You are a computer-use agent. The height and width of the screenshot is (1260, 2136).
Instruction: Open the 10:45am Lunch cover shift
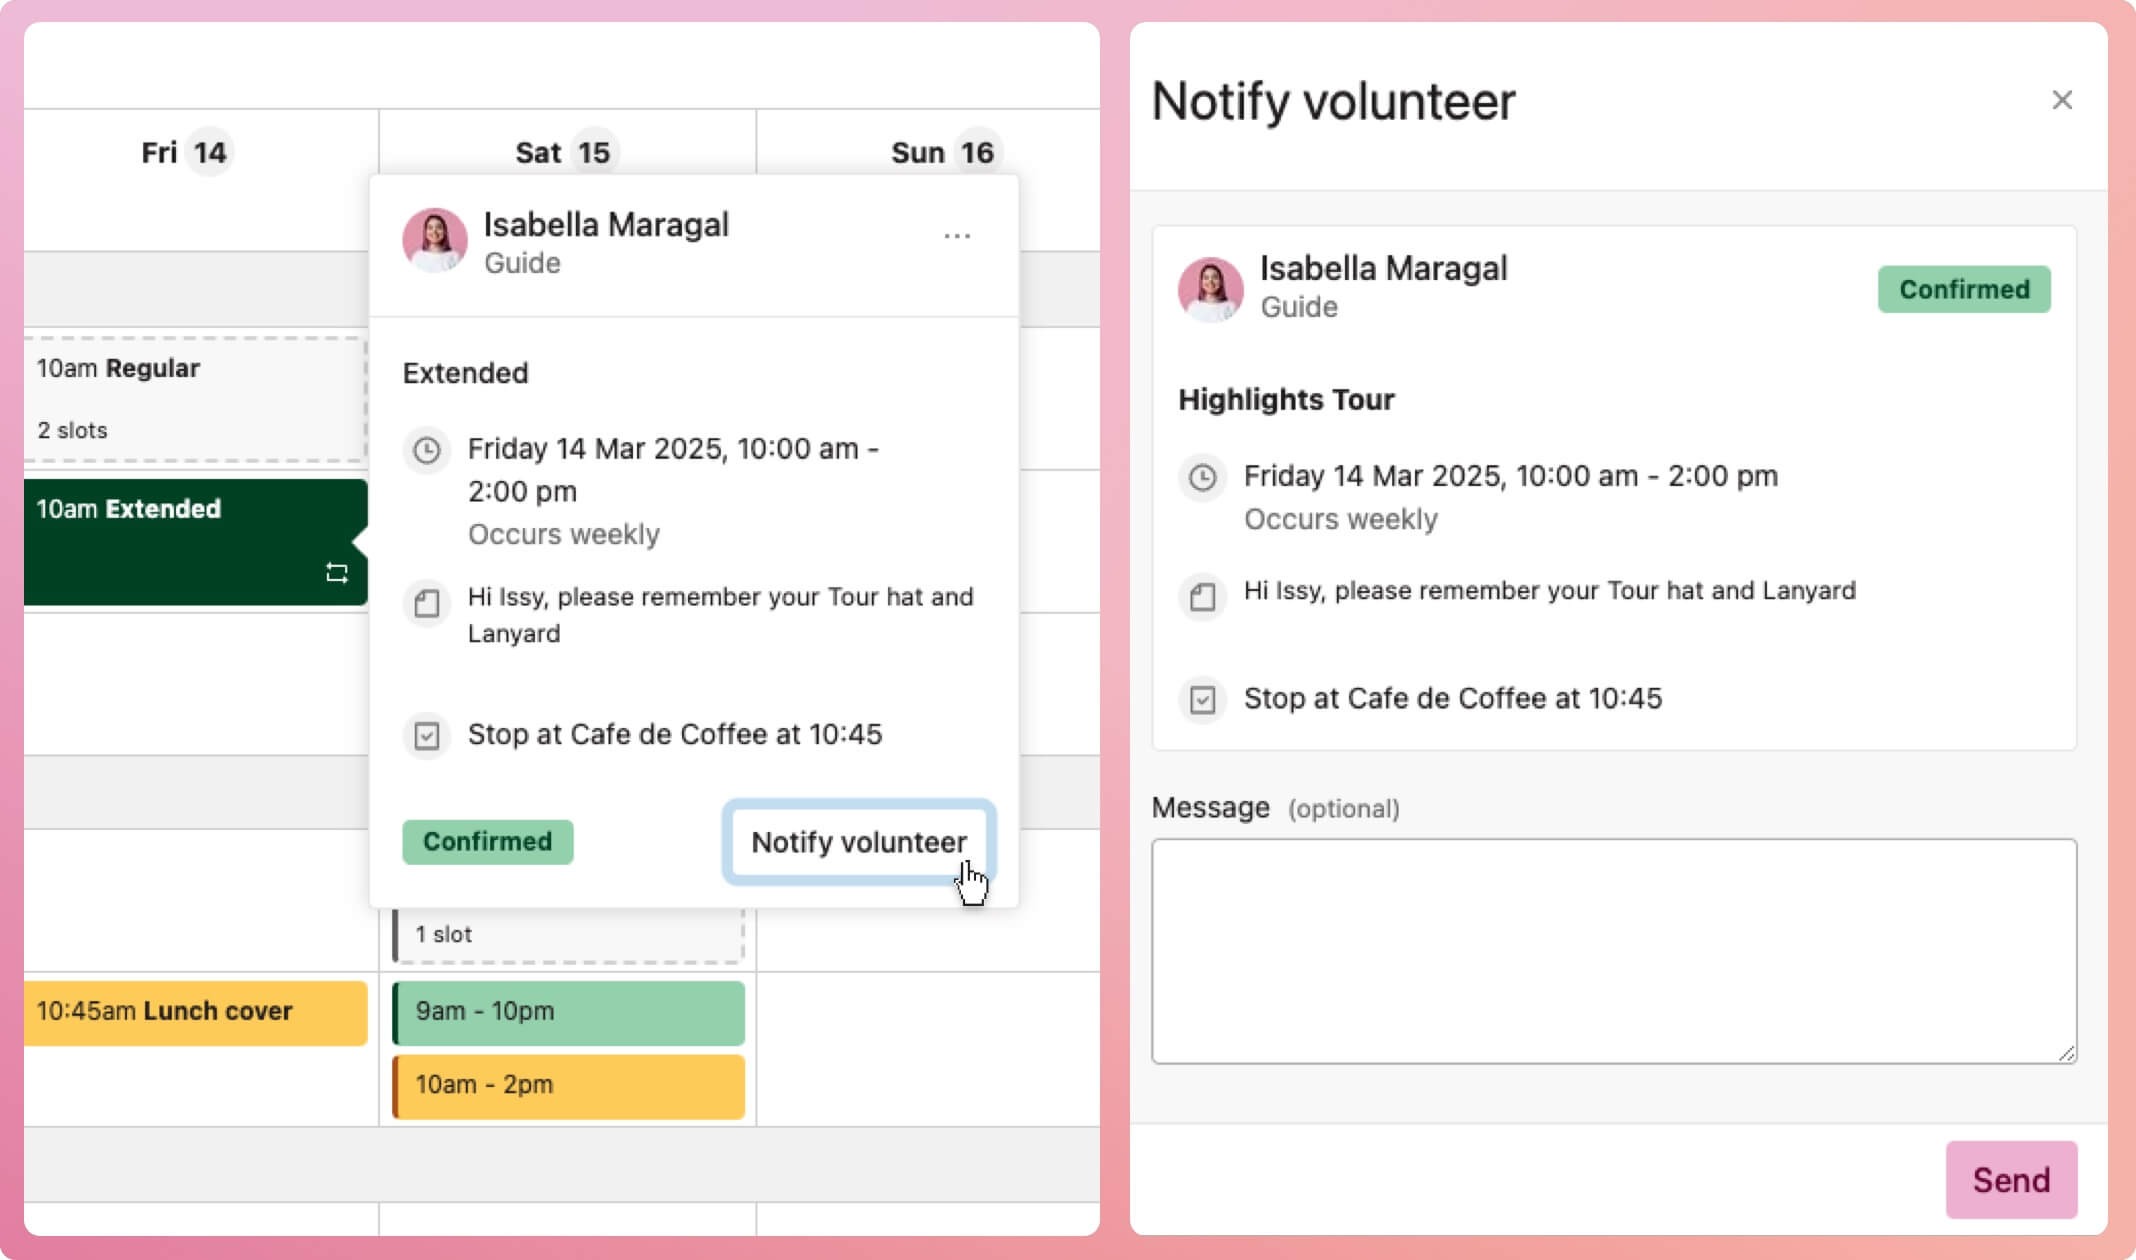pyautogui.click(x=195, y=1012)
